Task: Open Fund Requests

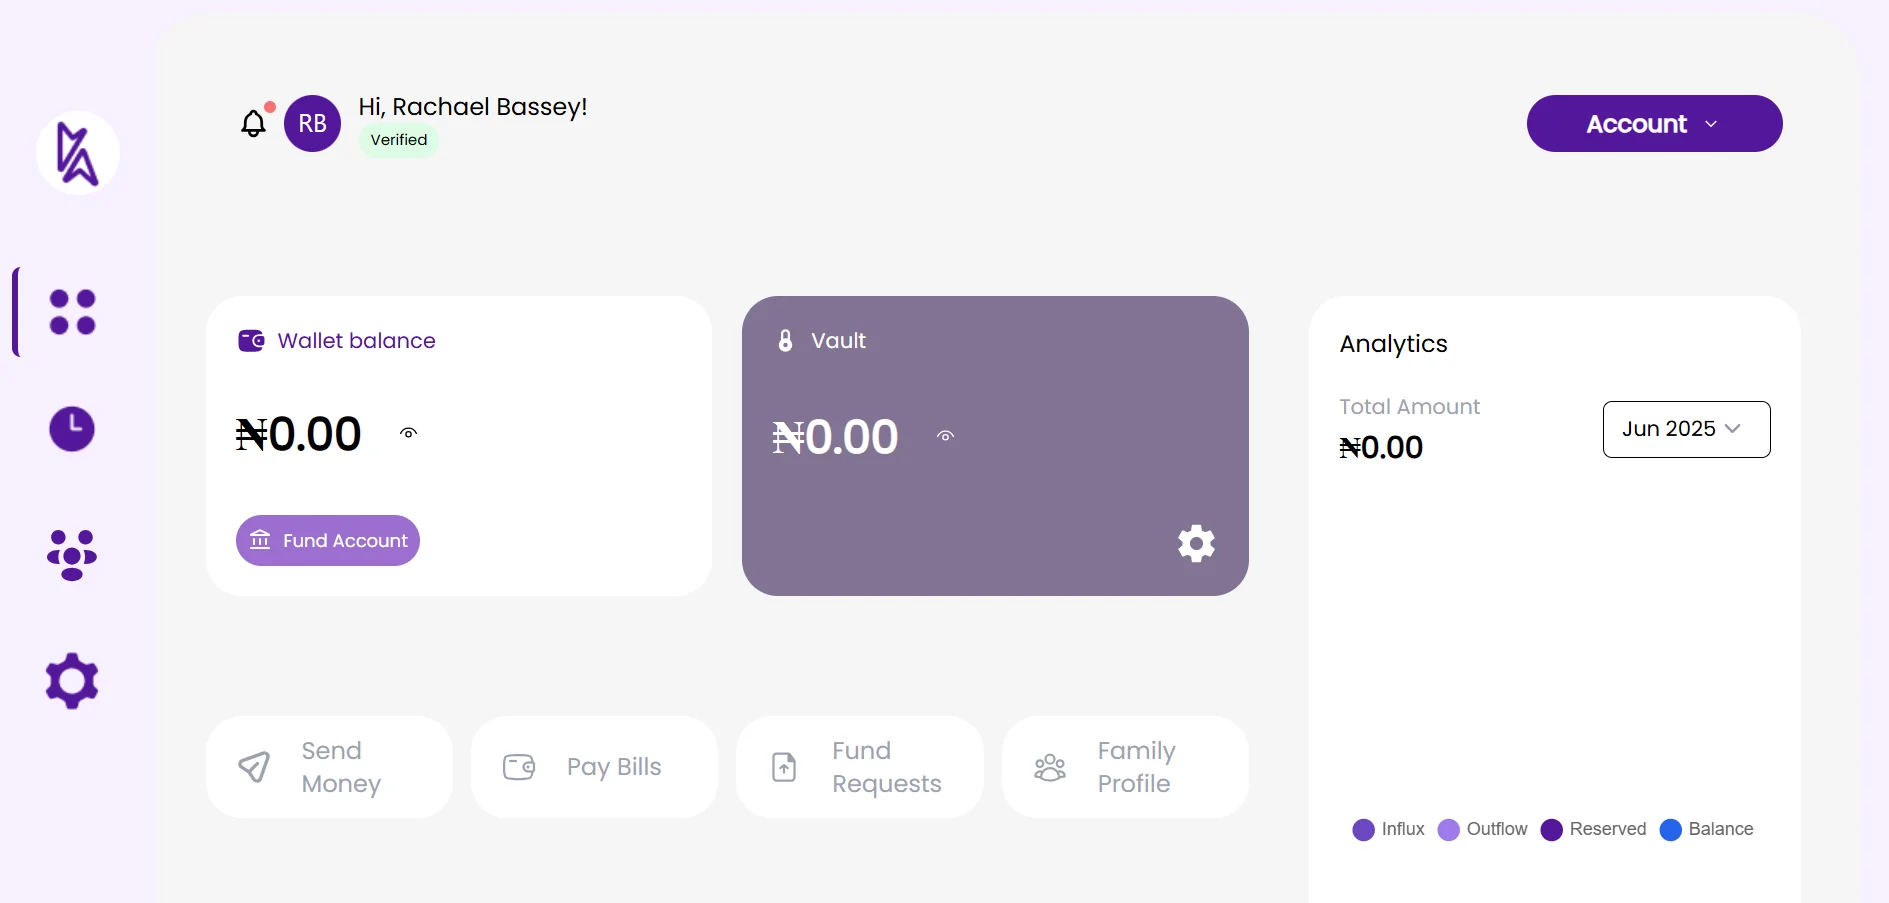Action: coord(860,767)
